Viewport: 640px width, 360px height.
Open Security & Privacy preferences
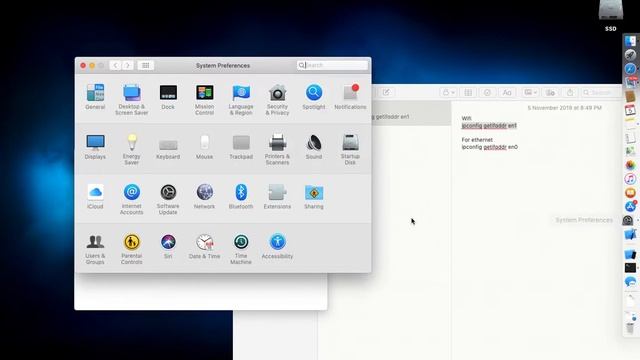pos(277,99)
